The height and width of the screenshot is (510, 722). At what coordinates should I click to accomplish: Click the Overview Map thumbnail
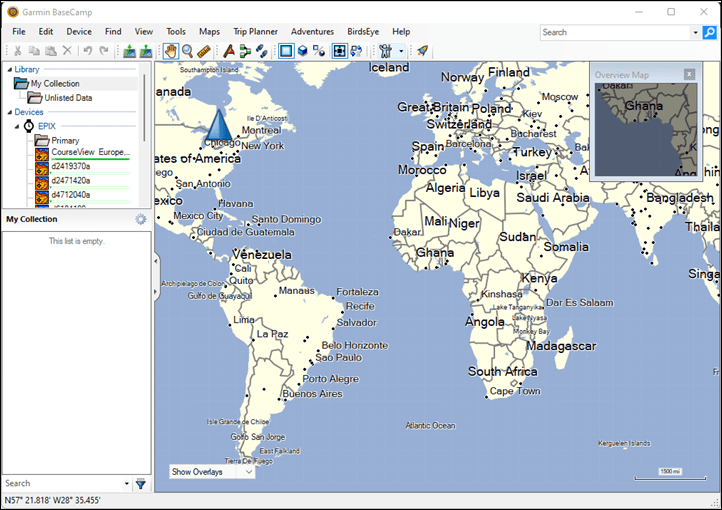pyautogui.click(x=646, y=129)
